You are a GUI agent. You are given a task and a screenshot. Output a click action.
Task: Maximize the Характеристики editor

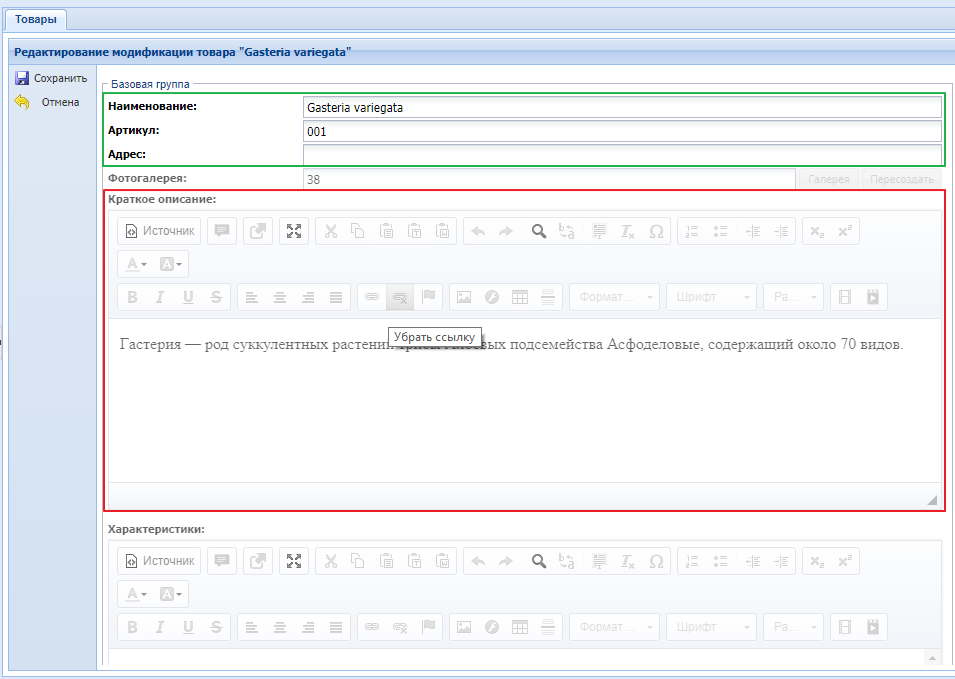(x=294, y=561)
